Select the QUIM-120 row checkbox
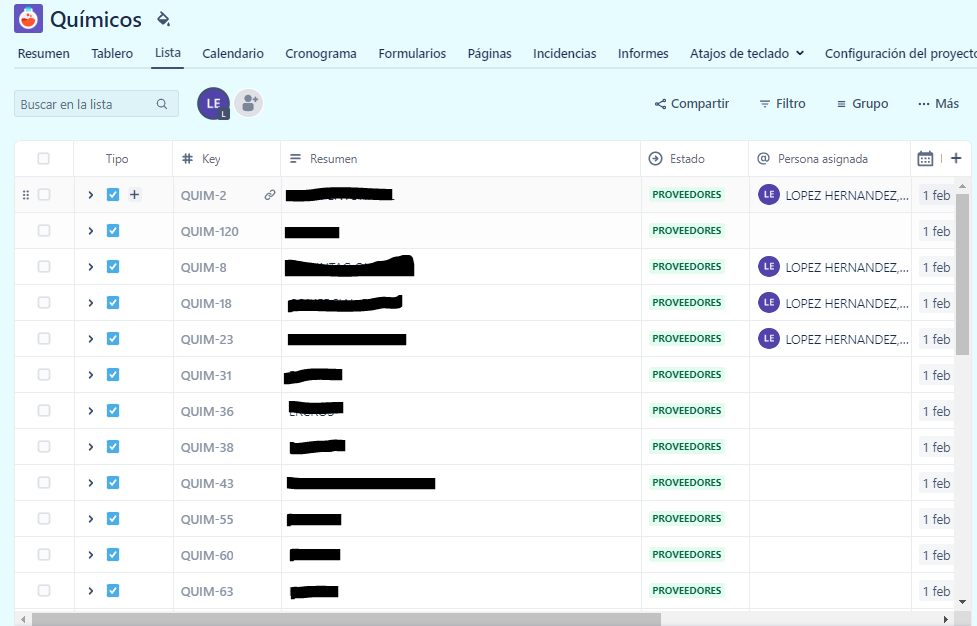This screenshot has width=977, height=626. 44,231
